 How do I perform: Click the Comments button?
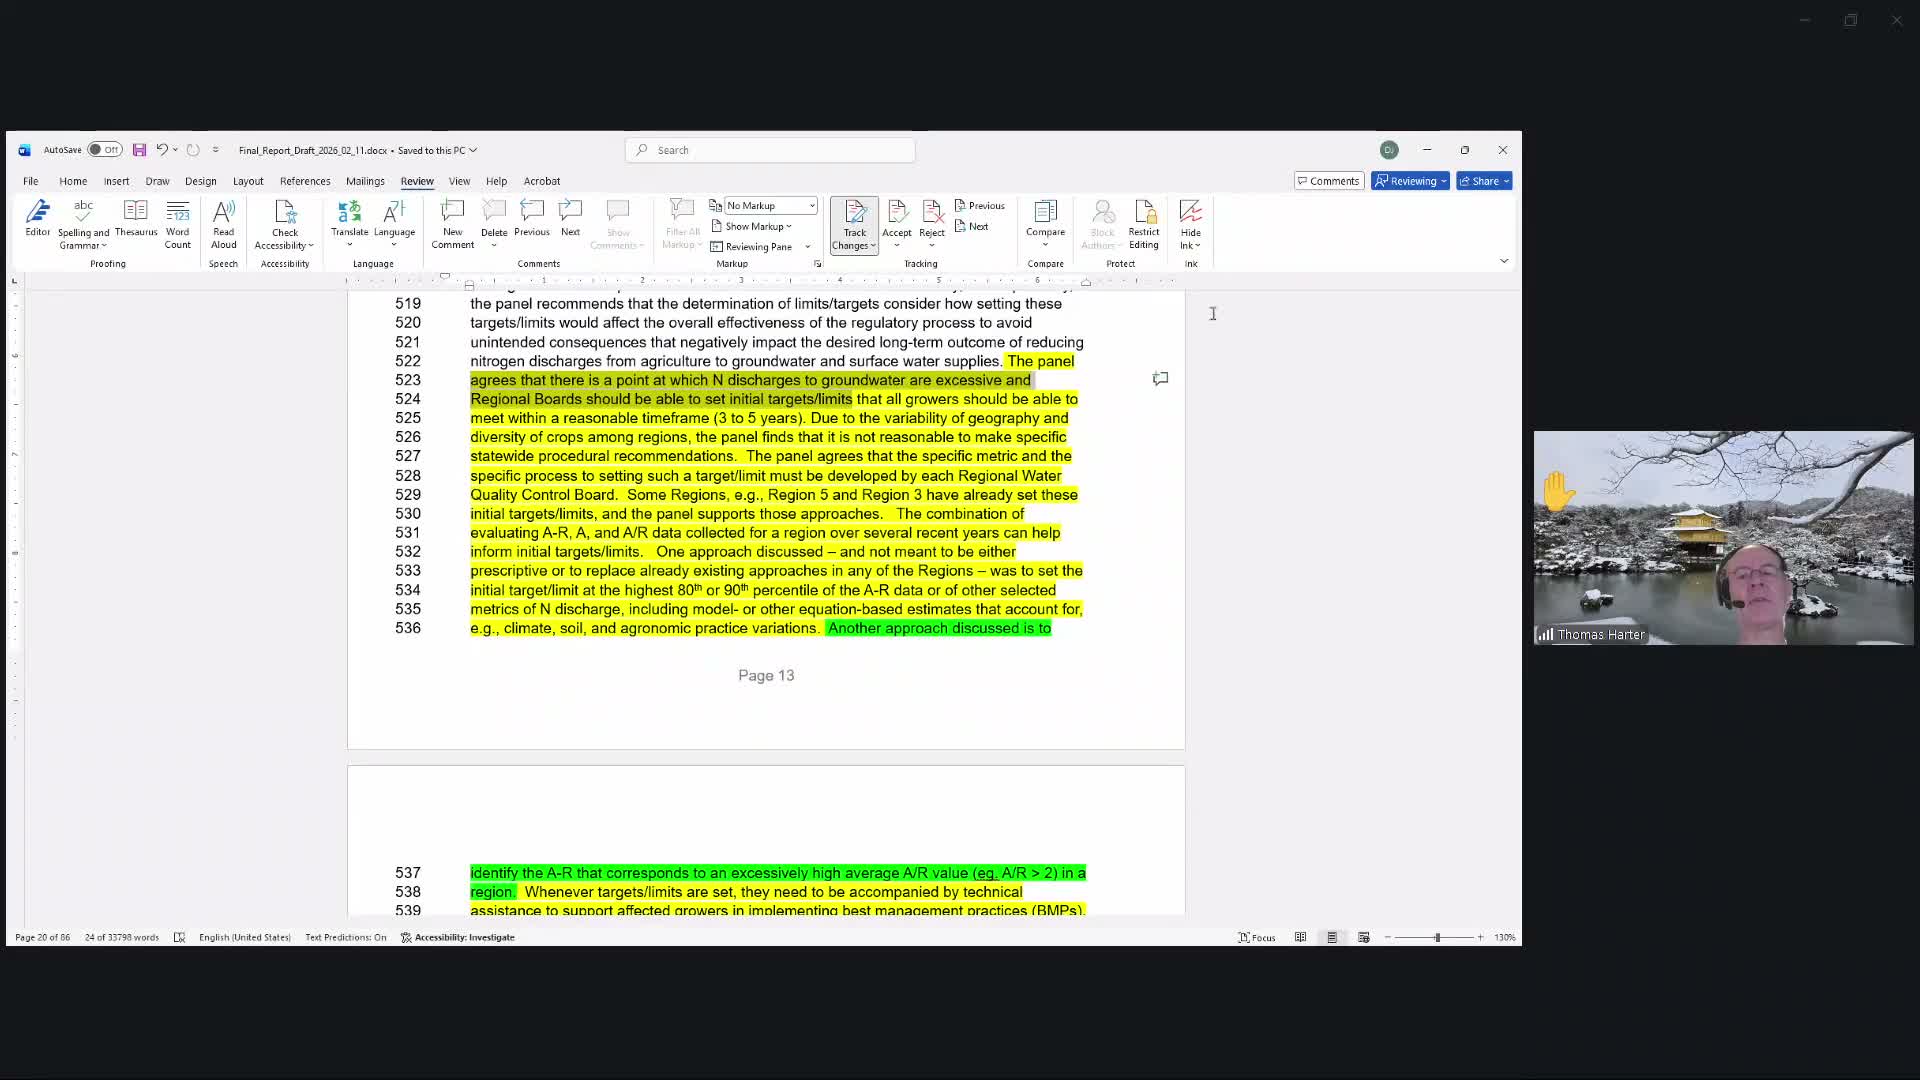(x=1328, y=181)
